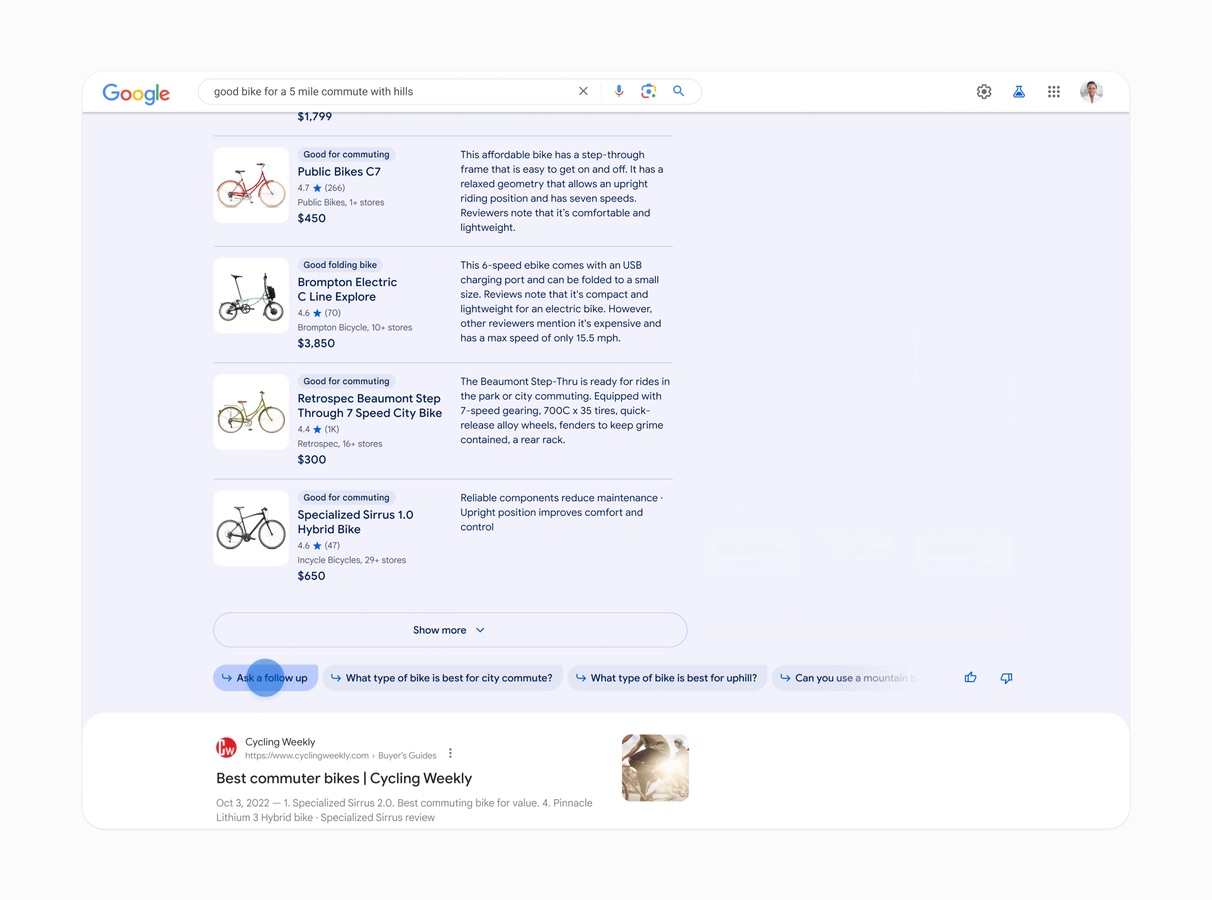Click the Oct 3, 2022 result snippet

point(404,810)
